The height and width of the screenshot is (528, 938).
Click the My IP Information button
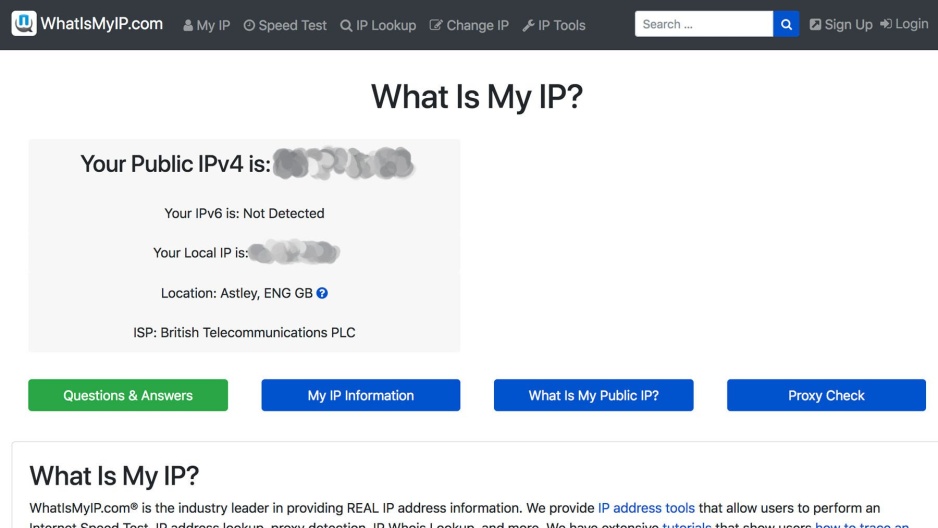pyautogui.click(x=361, y=395)
